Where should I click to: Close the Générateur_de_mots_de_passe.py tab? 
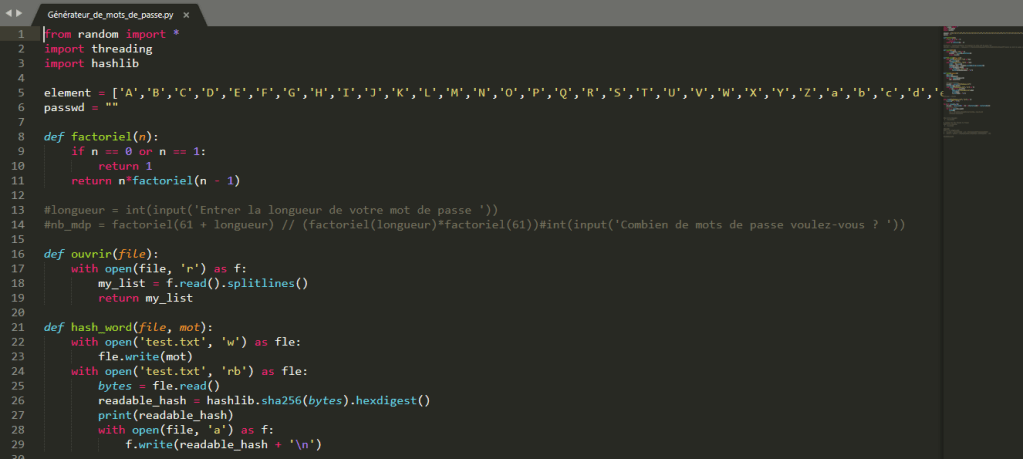tap(186, 15)
